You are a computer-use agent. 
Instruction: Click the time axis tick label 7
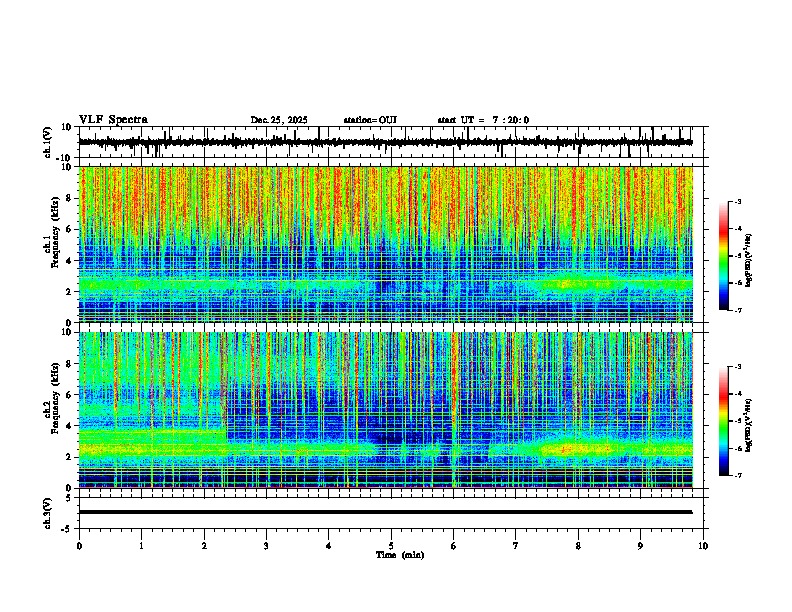[516, 546]
